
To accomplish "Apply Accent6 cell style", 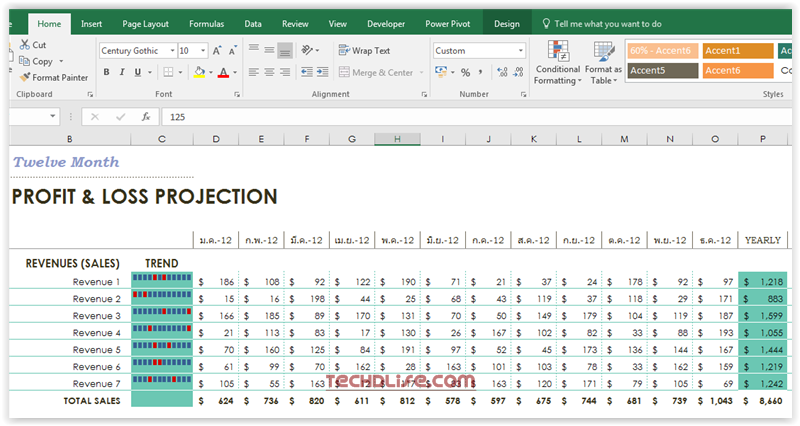I will [738, 70].
